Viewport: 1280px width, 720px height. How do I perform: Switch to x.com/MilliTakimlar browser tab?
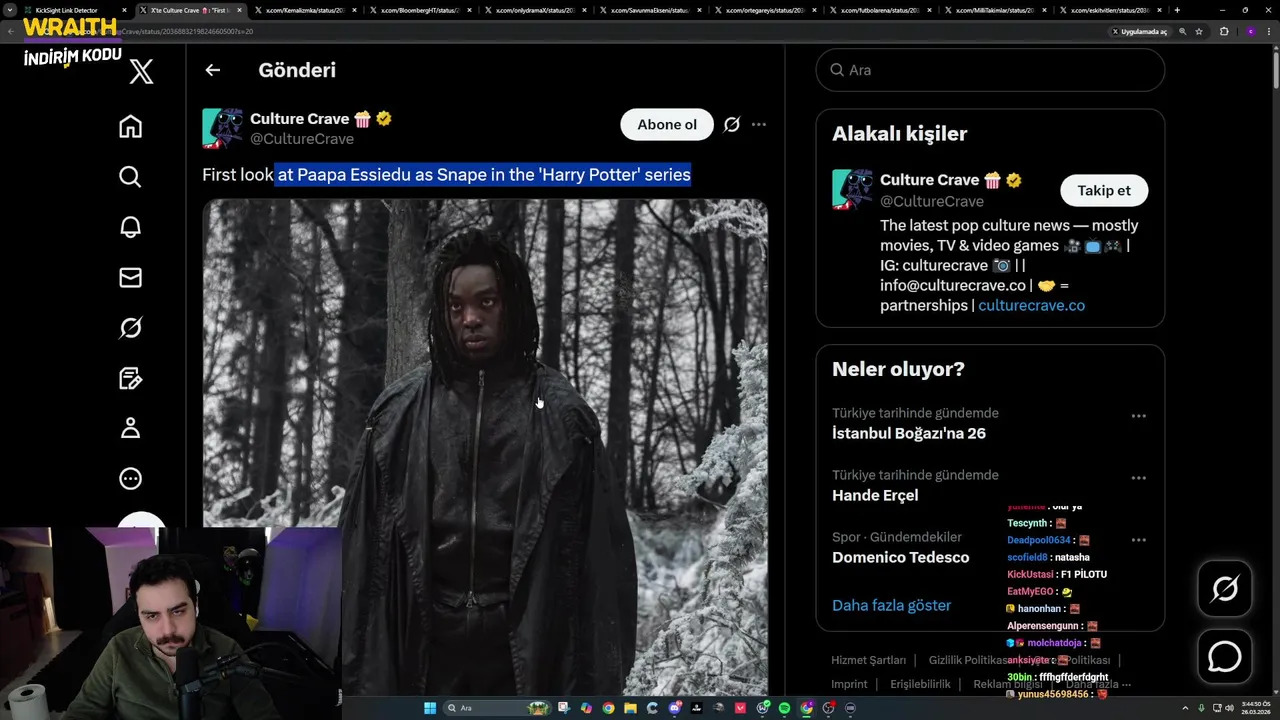[995, 10]
